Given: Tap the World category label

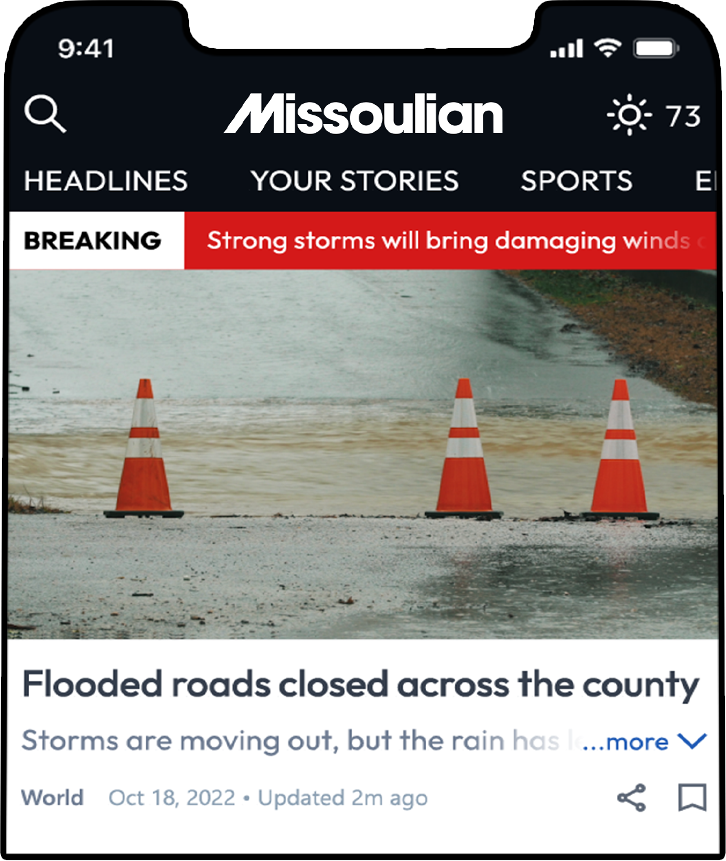Looking at the screenshot, I should click(x=52, y=798).
